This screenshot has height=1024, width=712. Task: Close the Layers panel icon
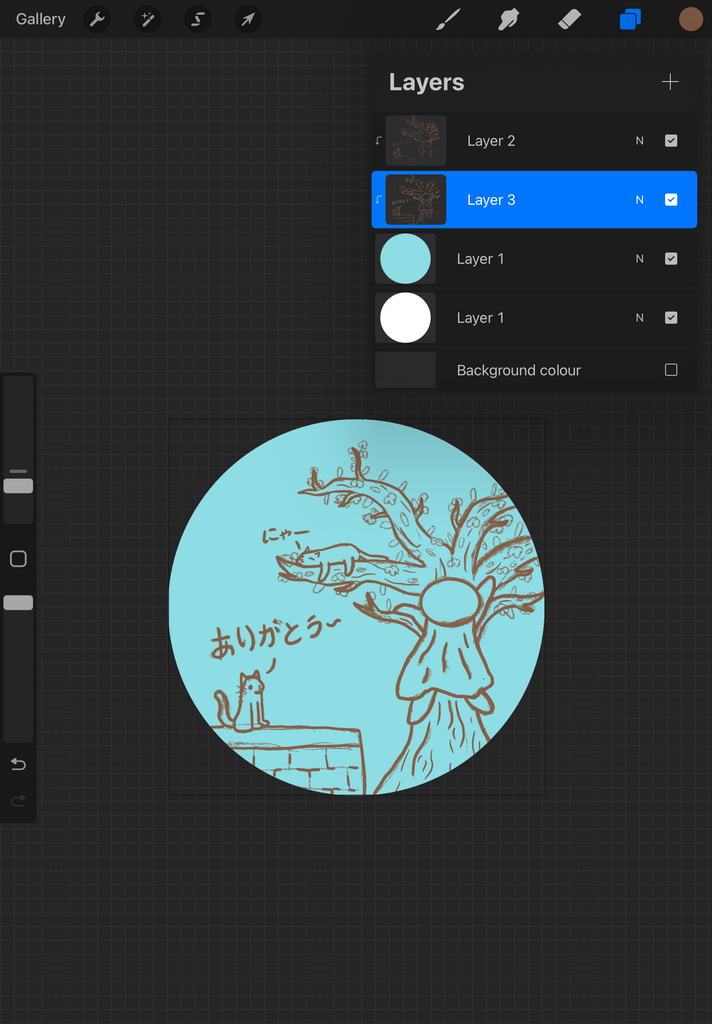coord(630,19)
